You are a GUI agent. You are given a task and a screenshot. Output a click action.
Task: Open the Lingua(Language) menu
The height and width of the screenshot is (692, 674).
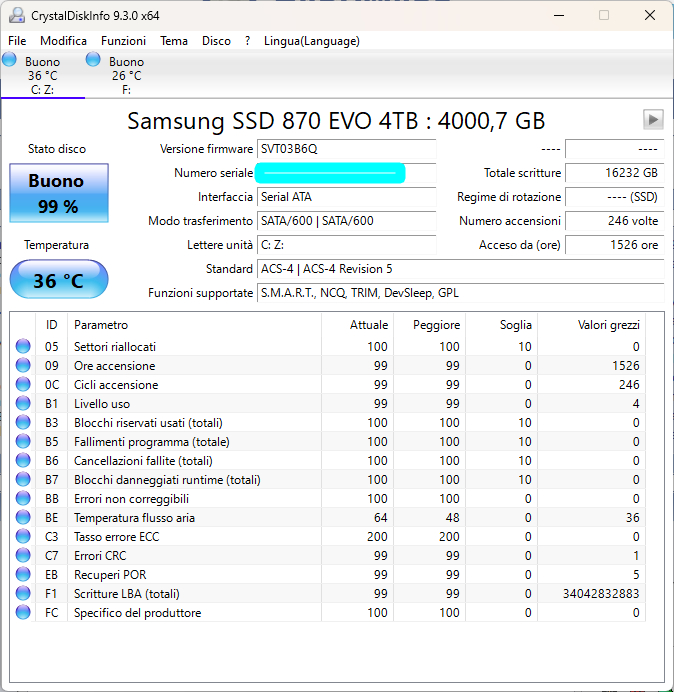(312, 41)
